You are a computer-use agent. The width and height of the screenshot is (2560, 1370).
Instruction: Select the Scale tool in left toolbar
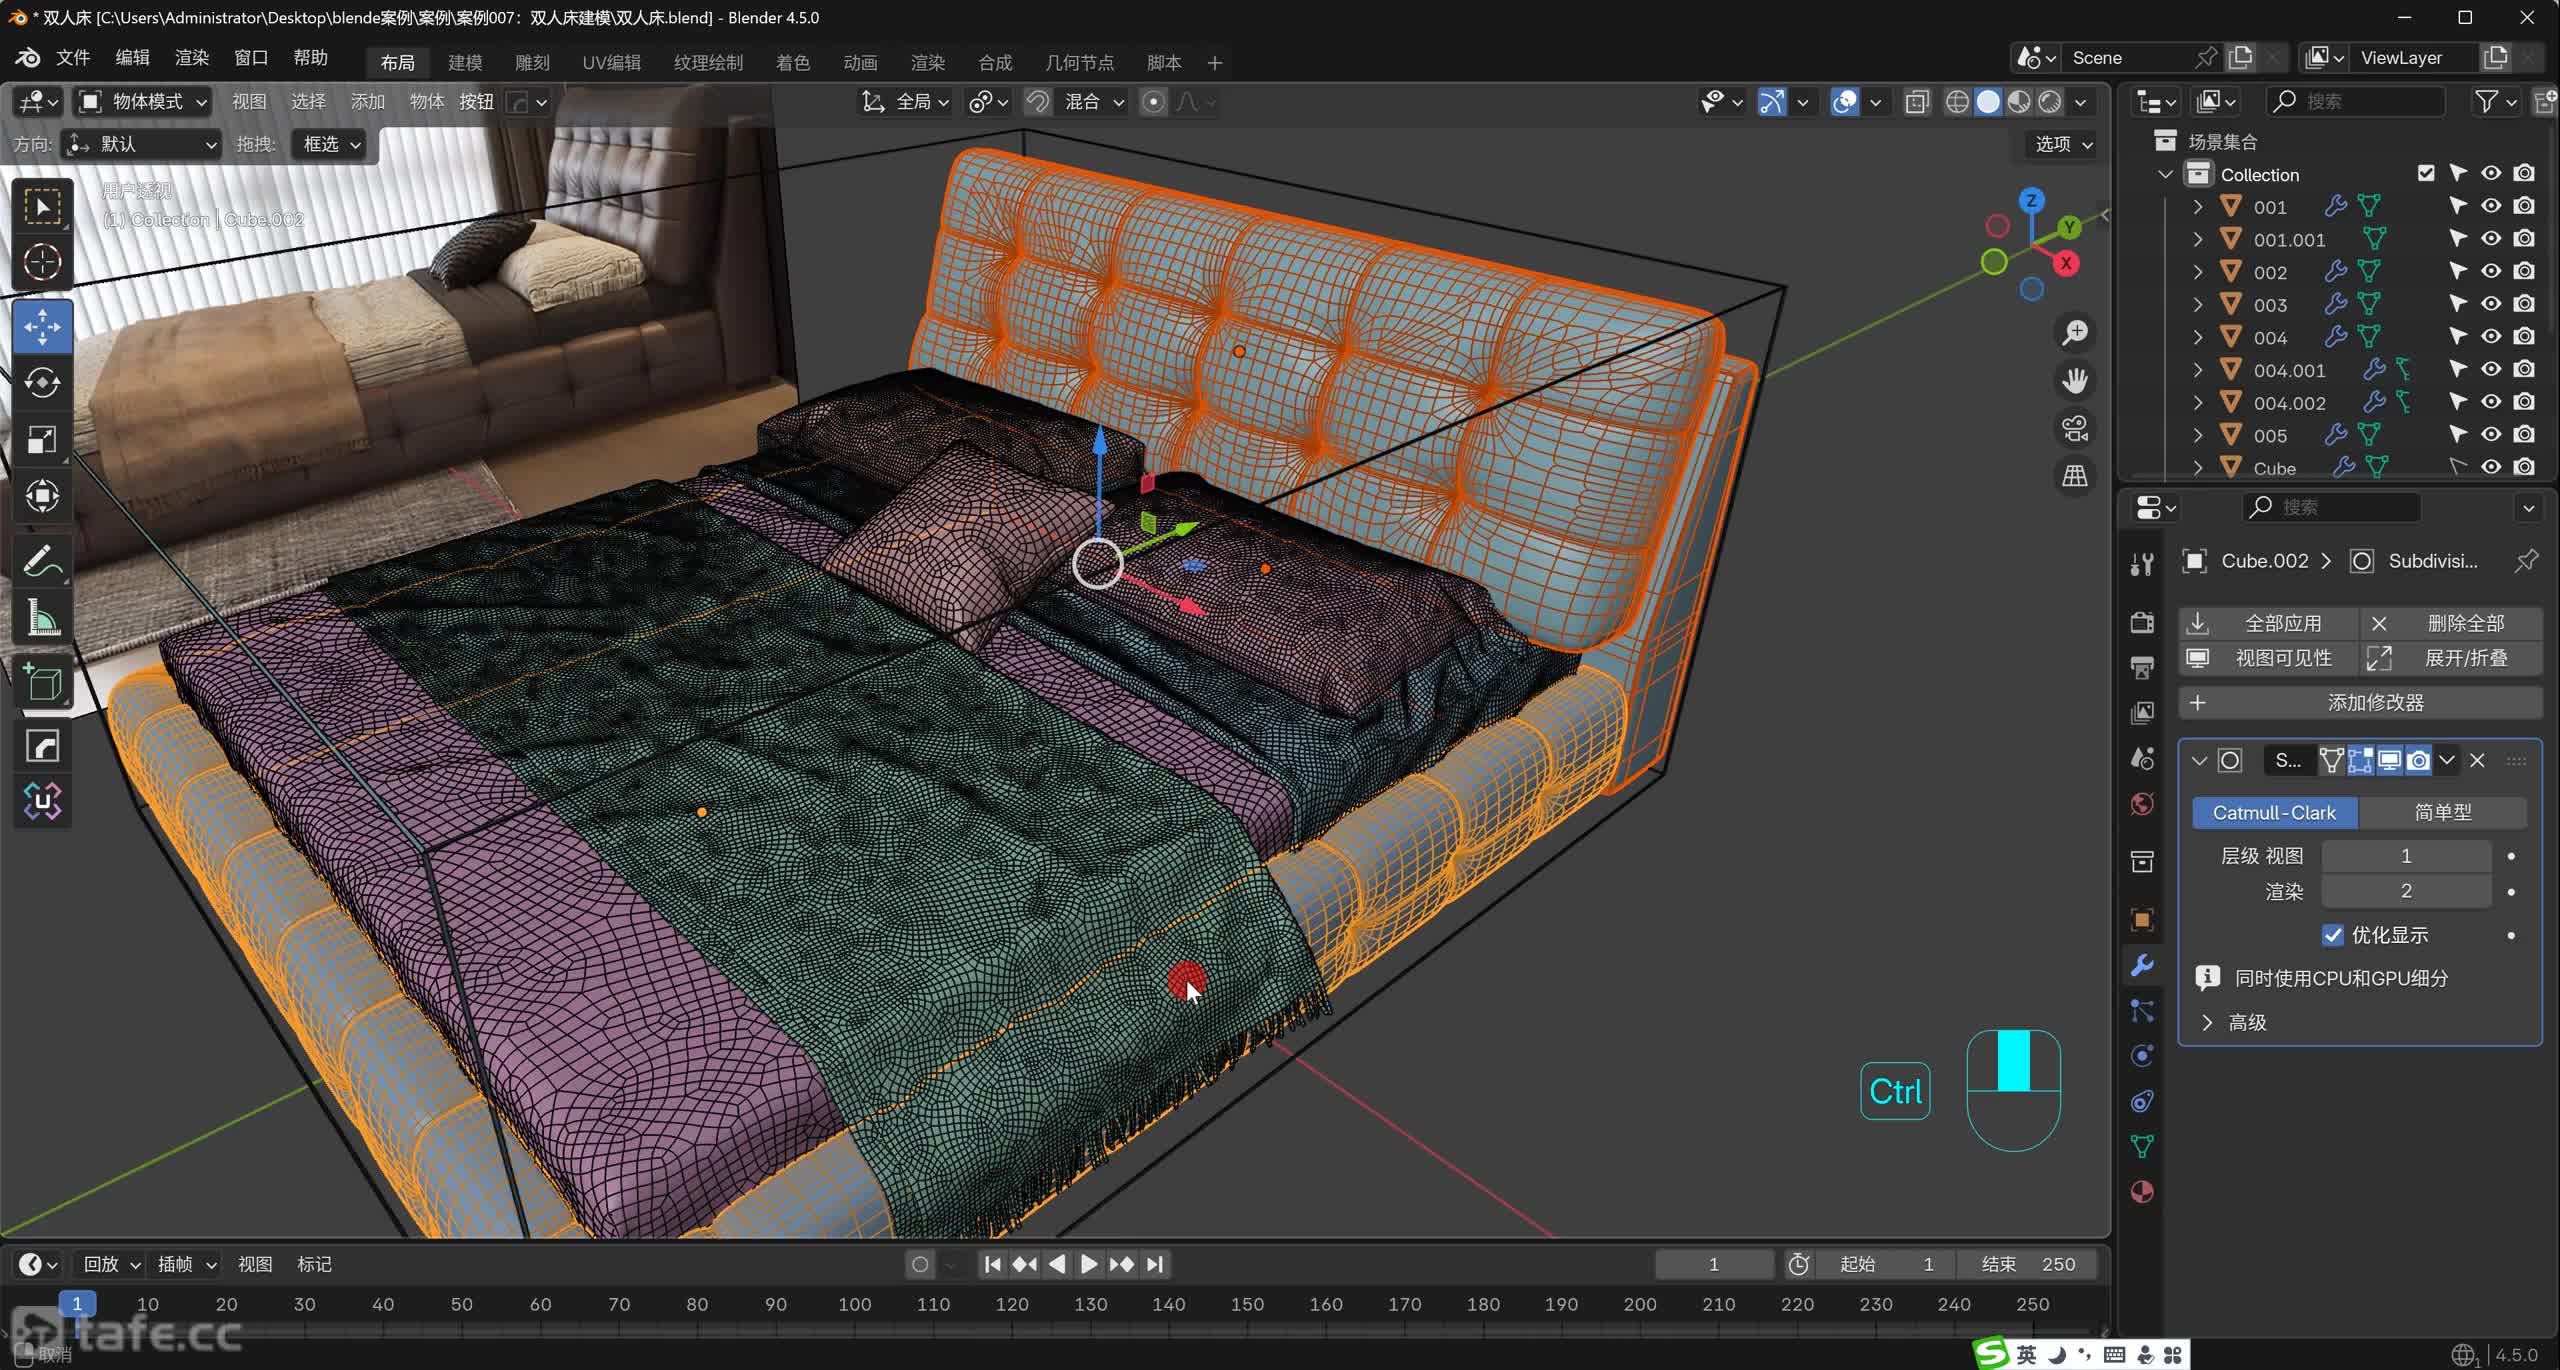[x=42, y=440]
